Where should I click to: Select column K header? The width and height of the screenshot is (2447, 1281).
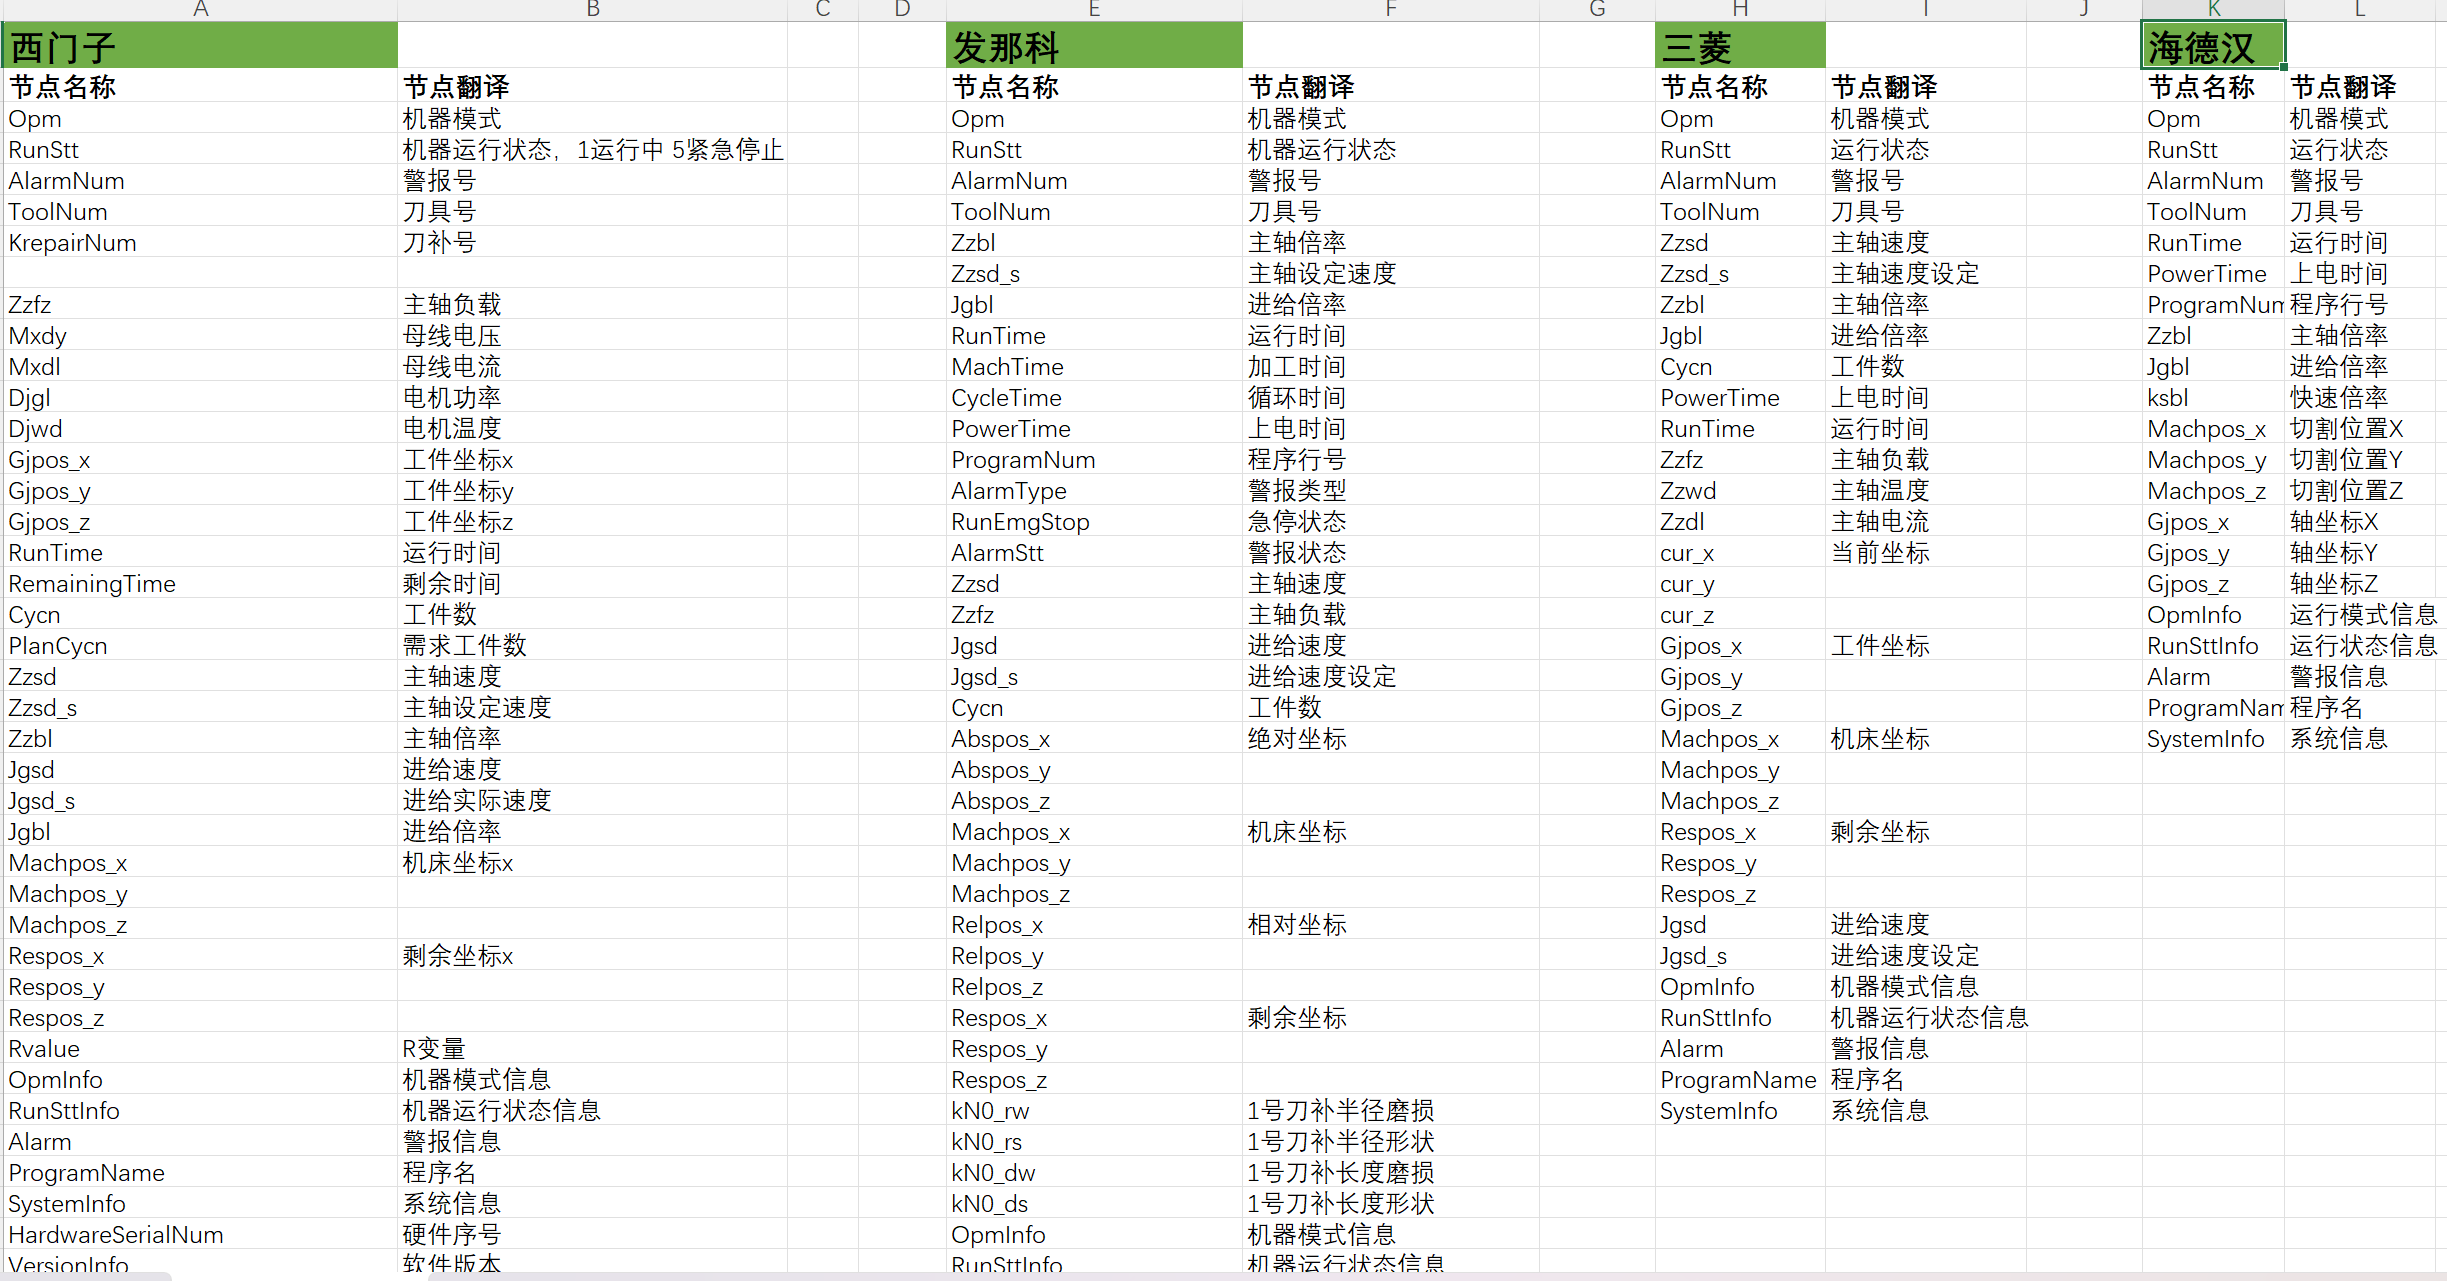(x=2213, y=9)
